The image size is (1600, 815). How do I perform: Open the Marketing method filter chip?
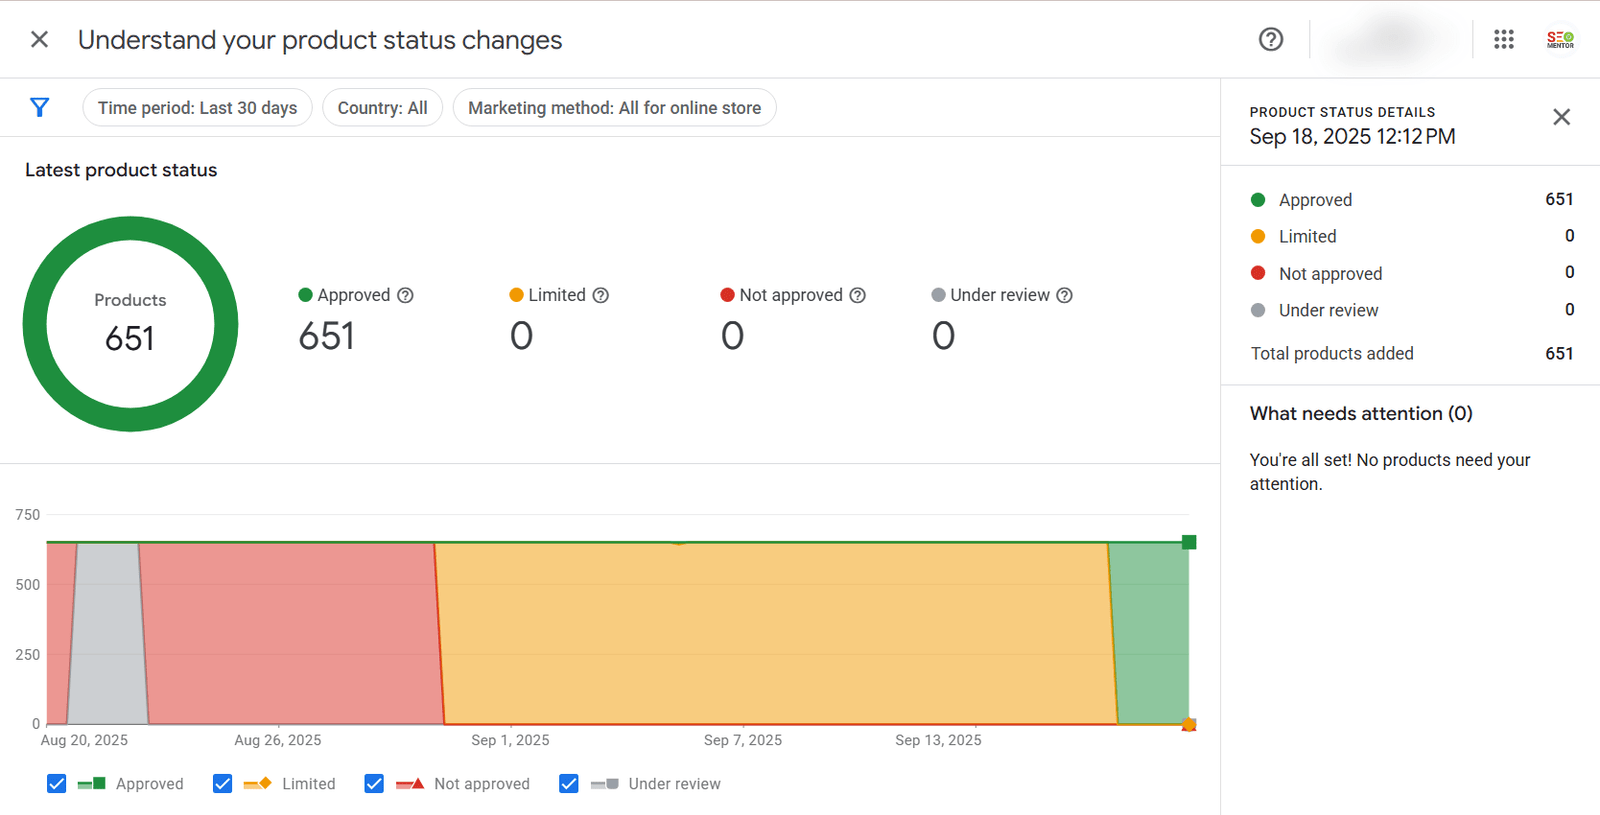tap(614, 108)
